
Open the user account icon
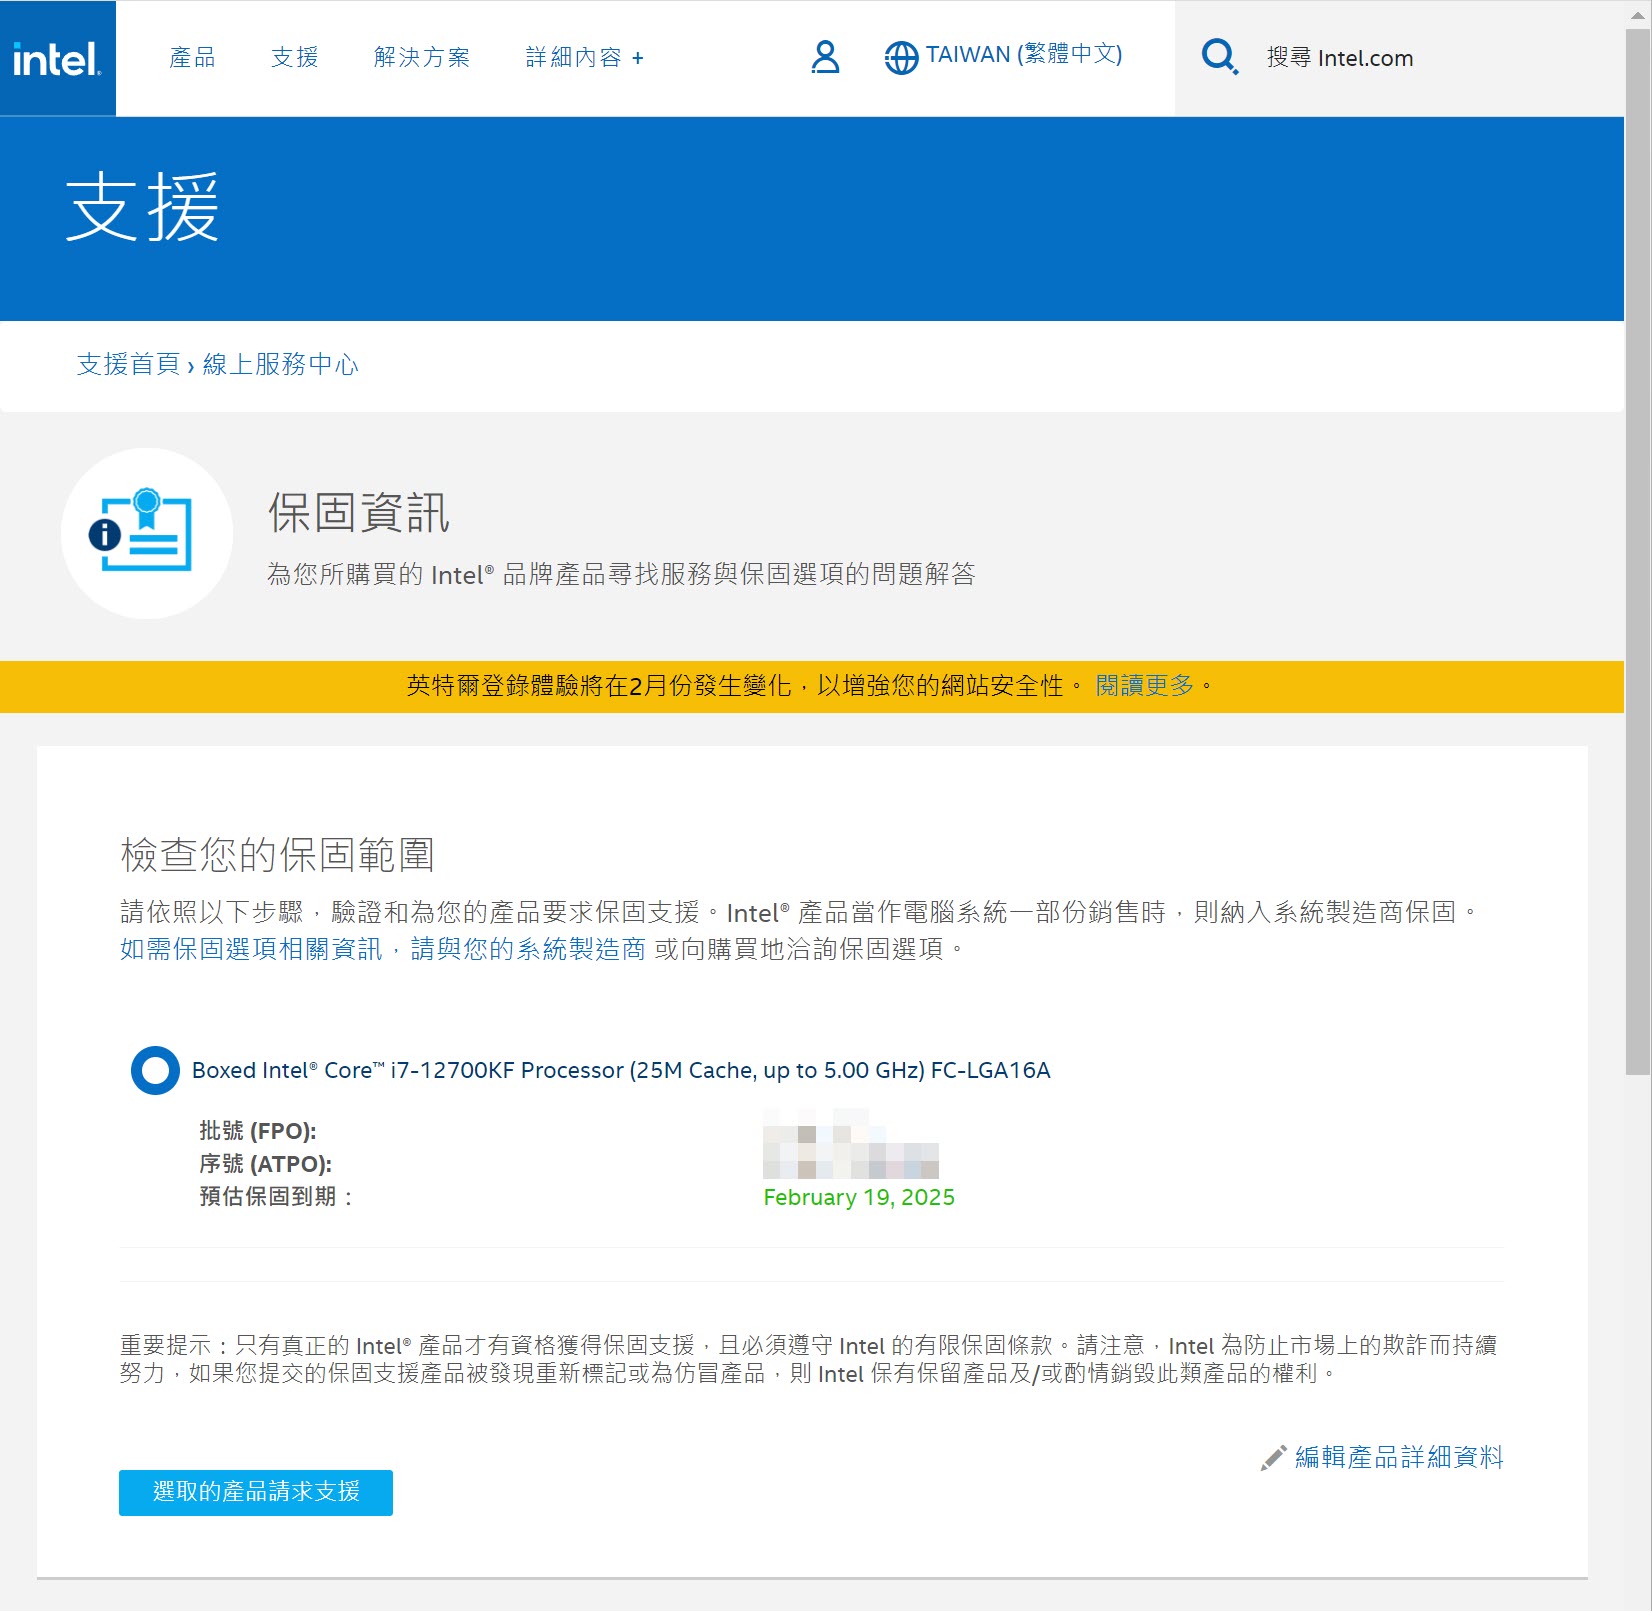(825, 57)
